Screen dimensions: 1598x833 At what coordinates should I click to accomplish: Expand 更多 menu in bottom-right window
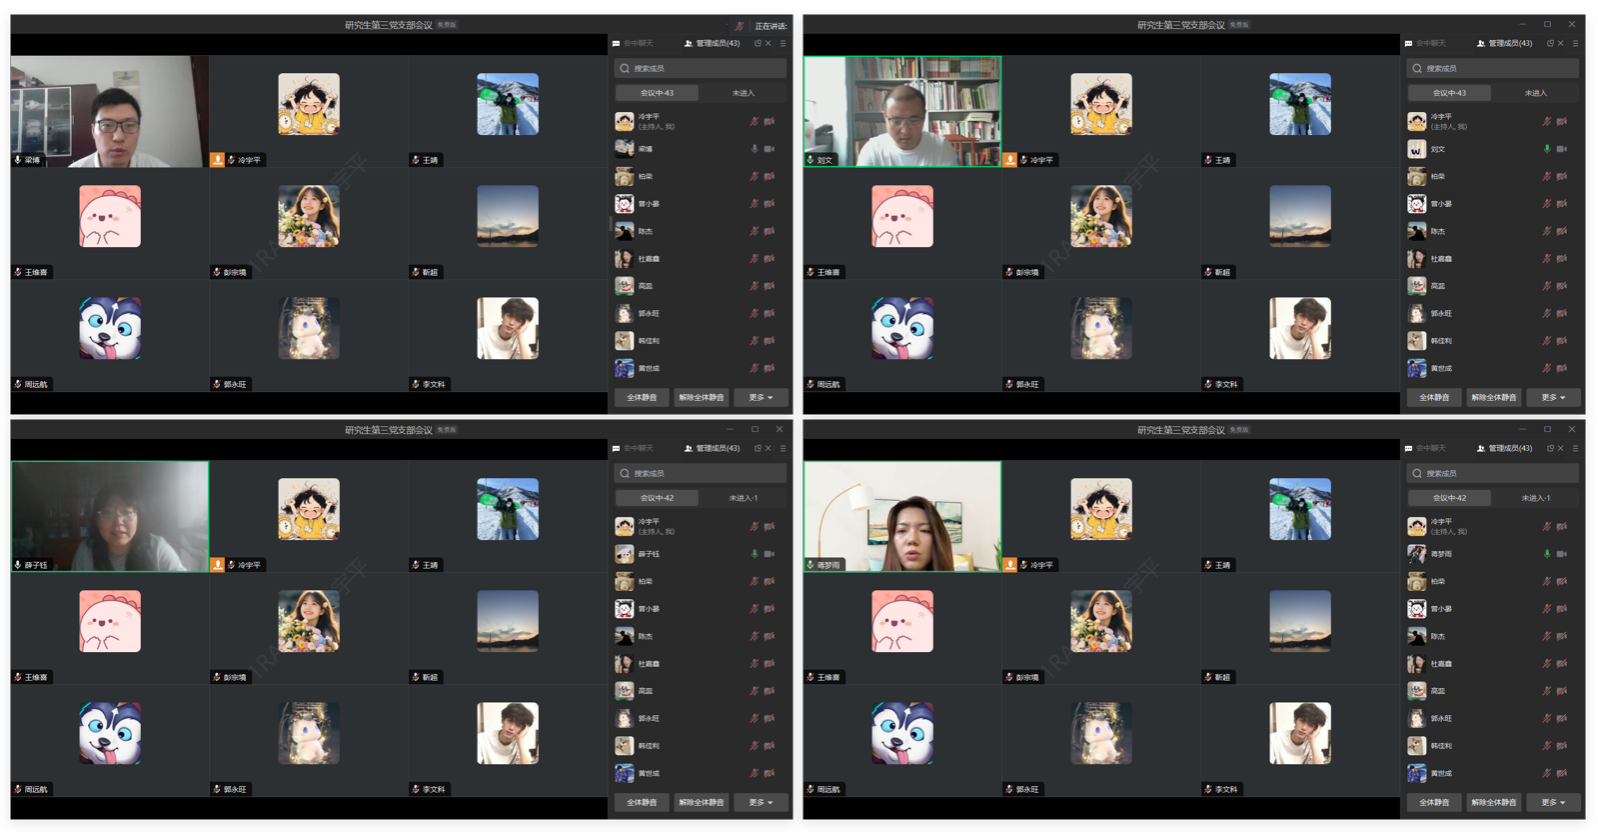1553,802
